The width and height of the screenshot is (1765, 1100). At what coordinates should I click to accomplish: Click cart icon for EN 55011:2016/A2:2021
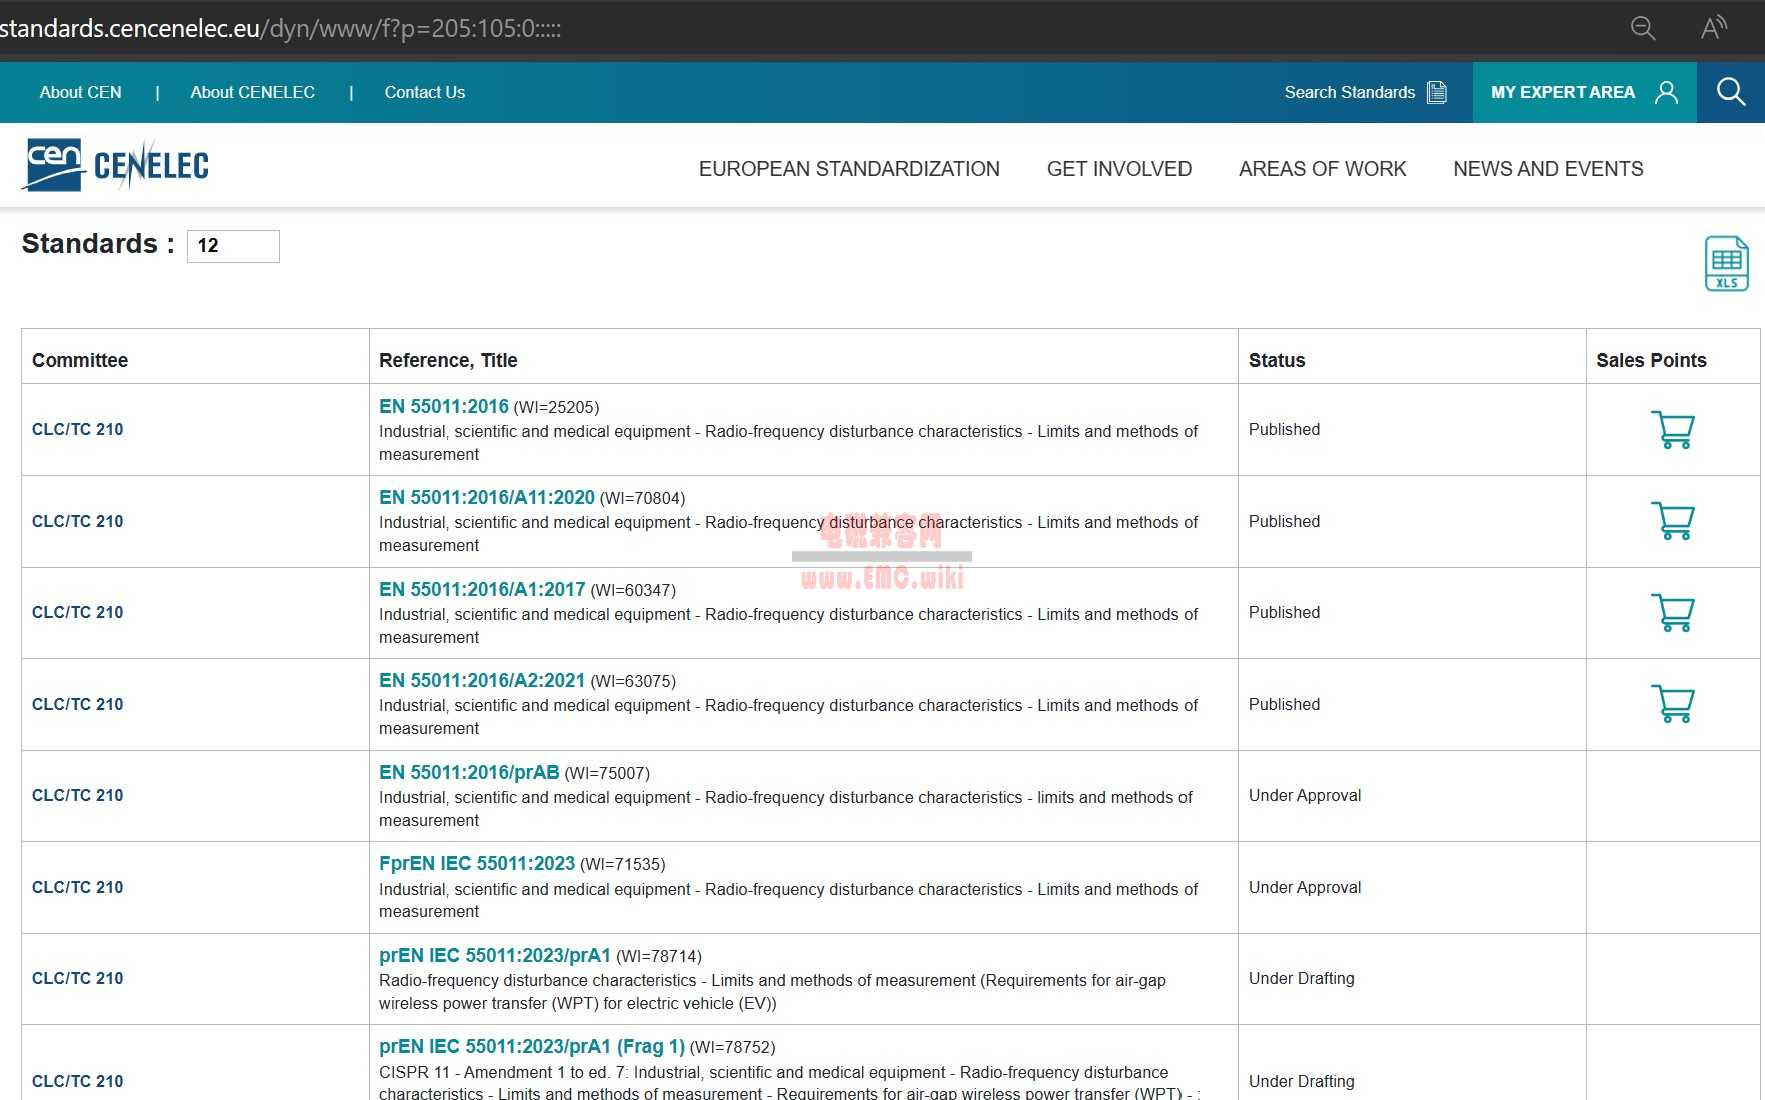coord(1672,704)
